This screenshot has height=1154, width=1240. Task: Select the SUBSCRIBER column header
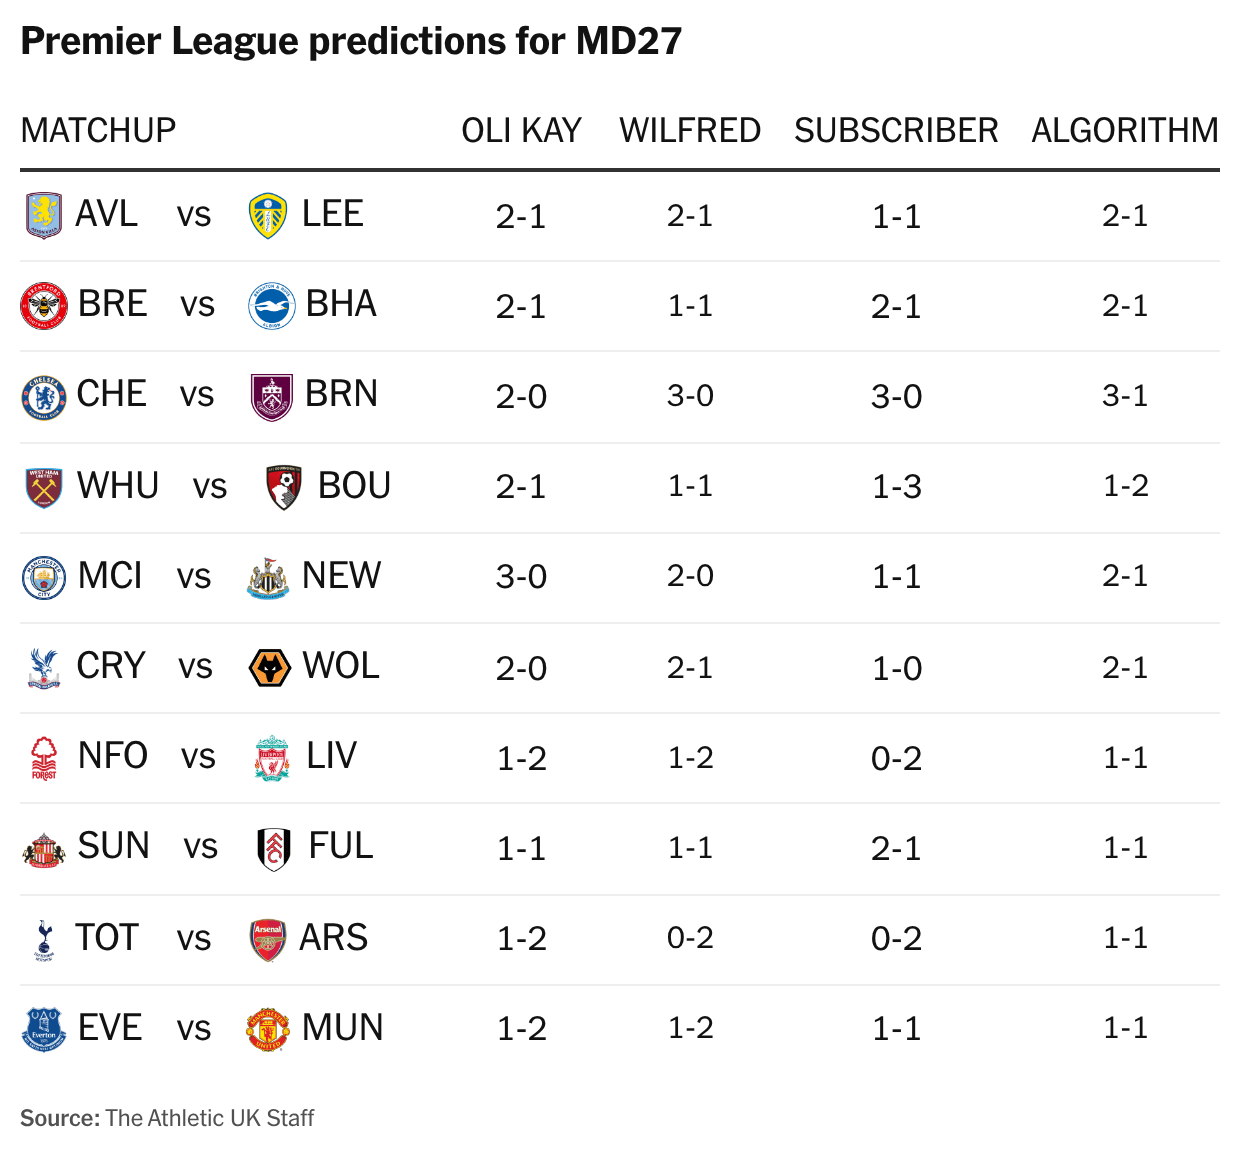896,130
